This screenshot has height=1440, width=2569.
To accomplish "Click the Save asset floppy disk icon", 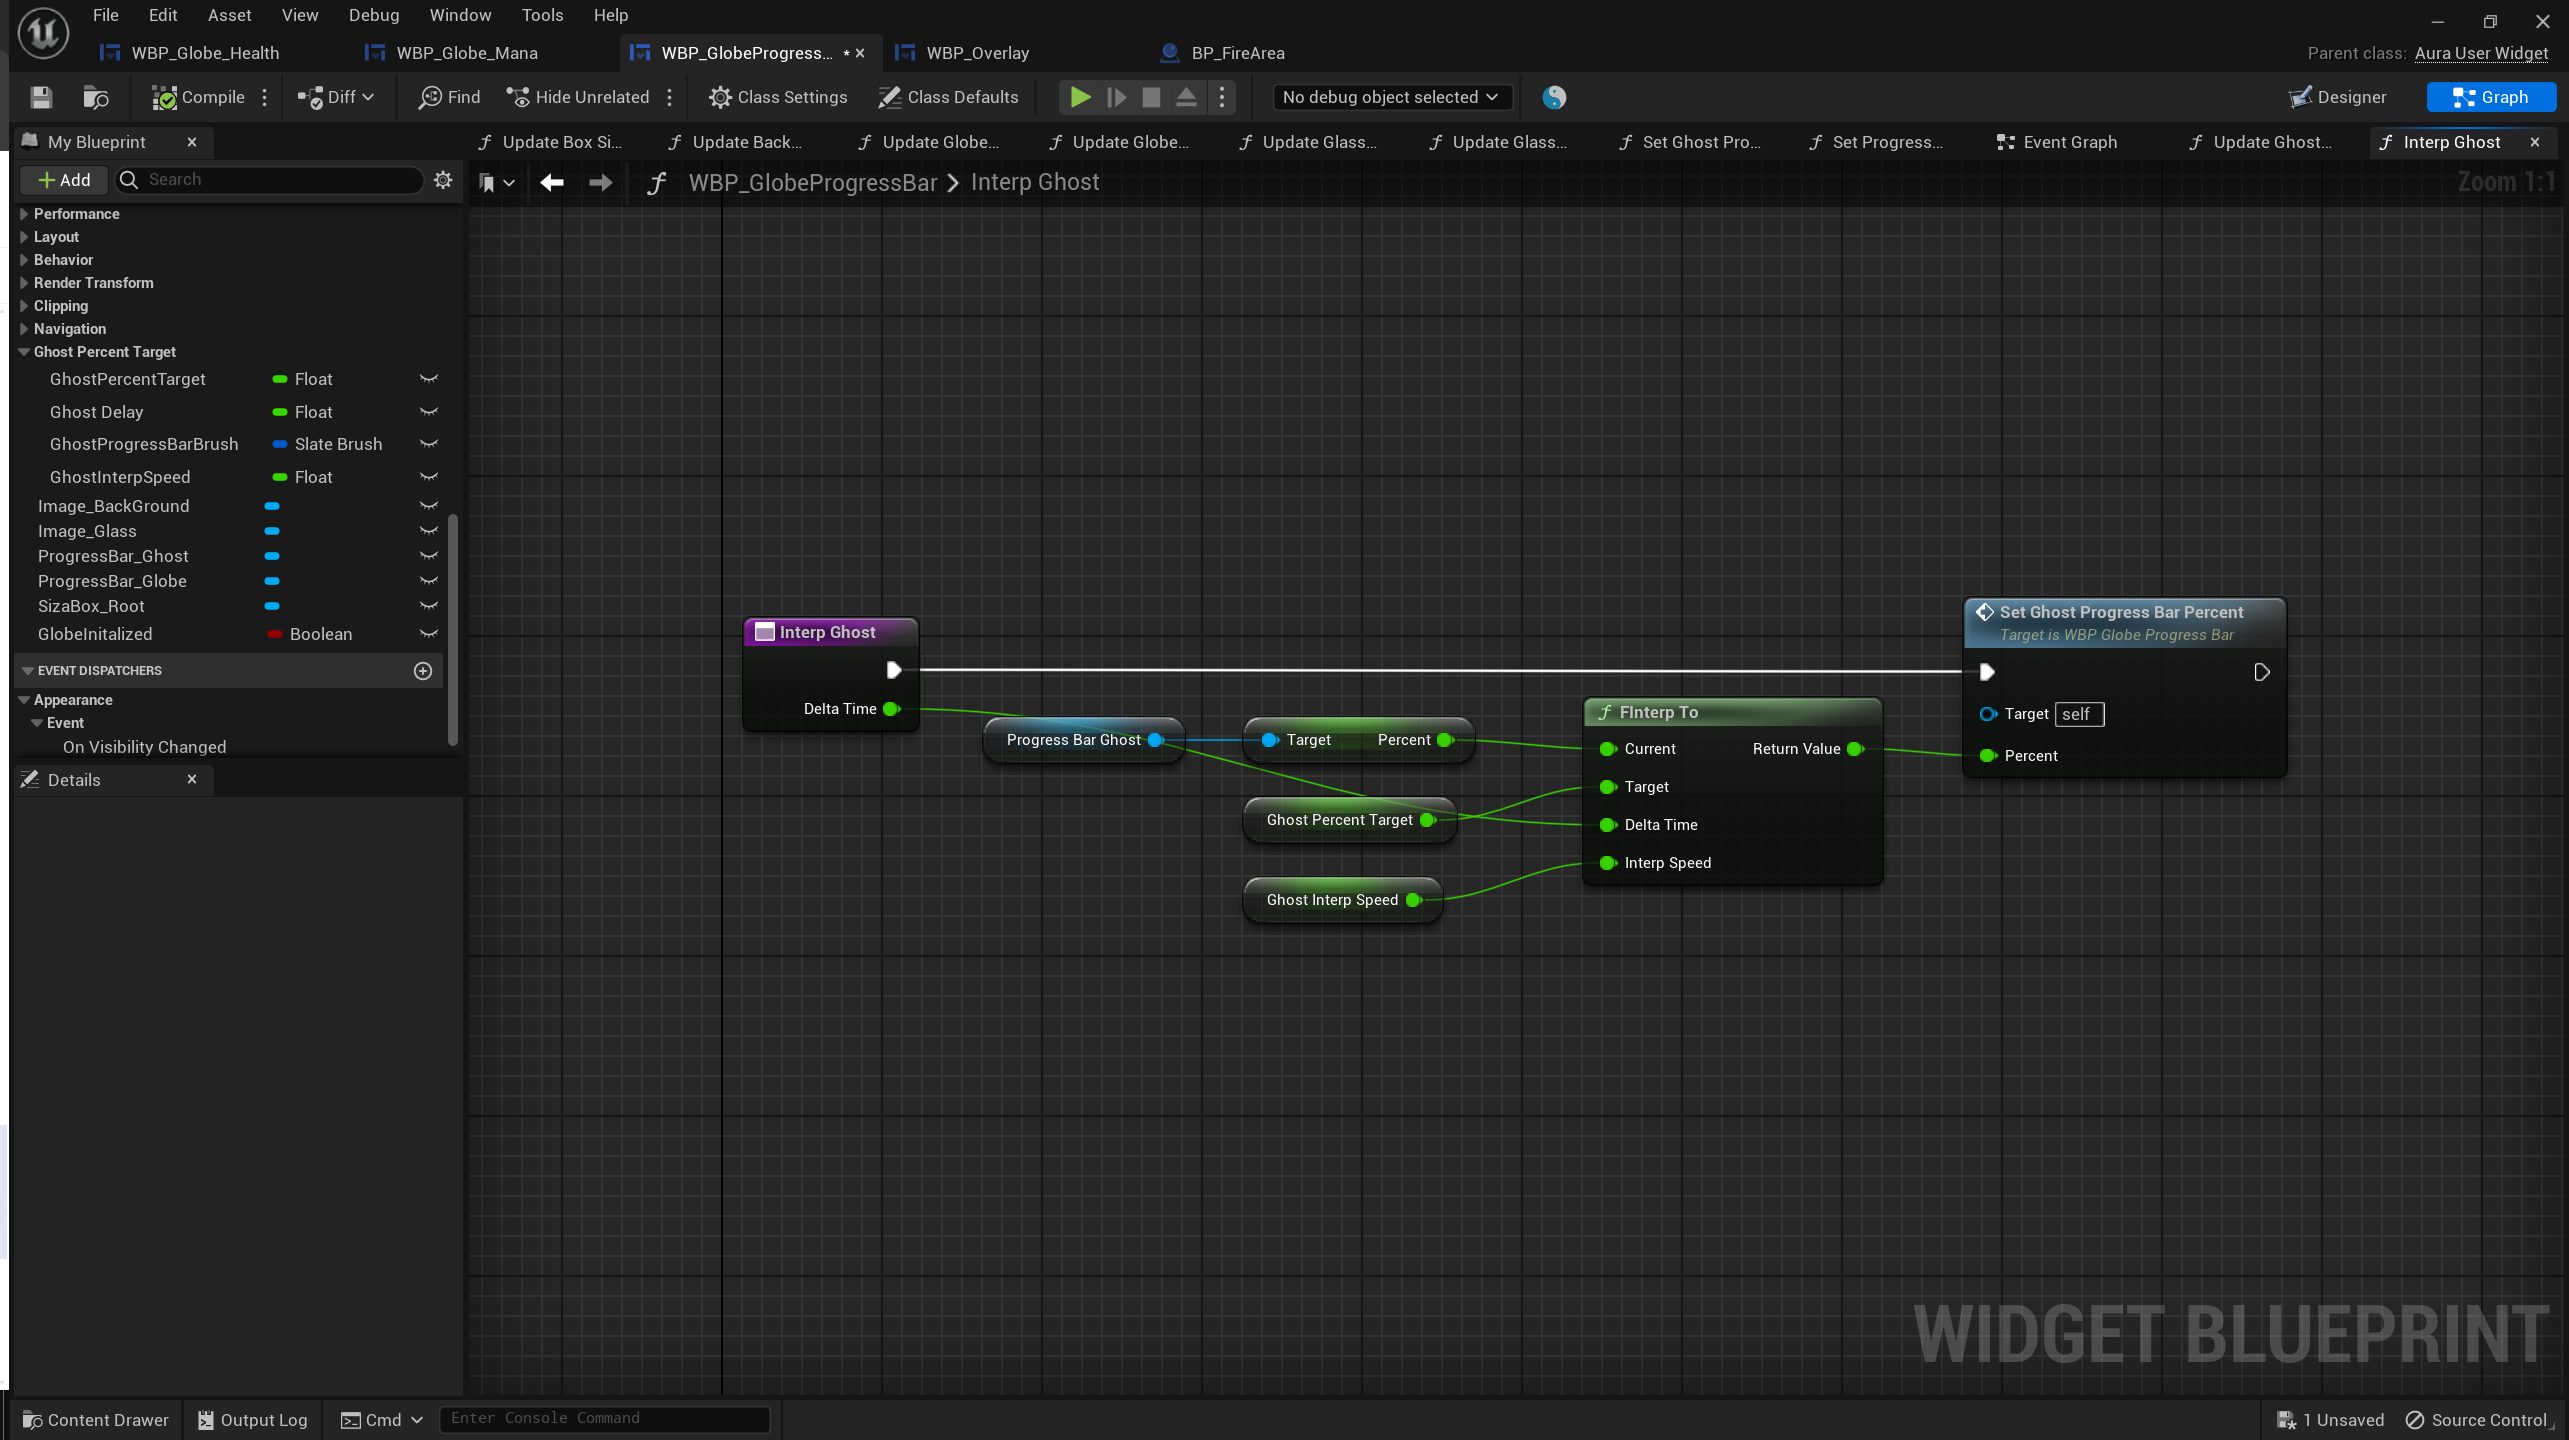I will click(41, 97).
